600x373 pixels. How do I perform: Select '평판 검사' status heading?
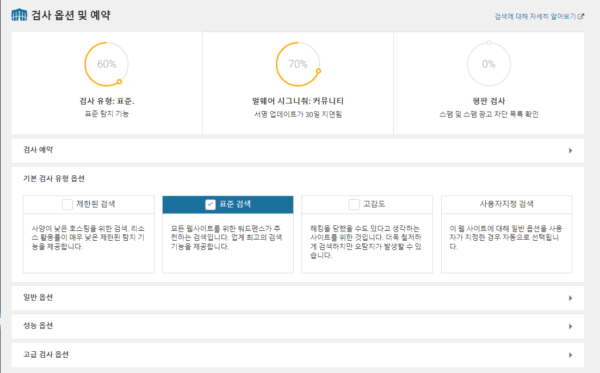click(489, 101)
